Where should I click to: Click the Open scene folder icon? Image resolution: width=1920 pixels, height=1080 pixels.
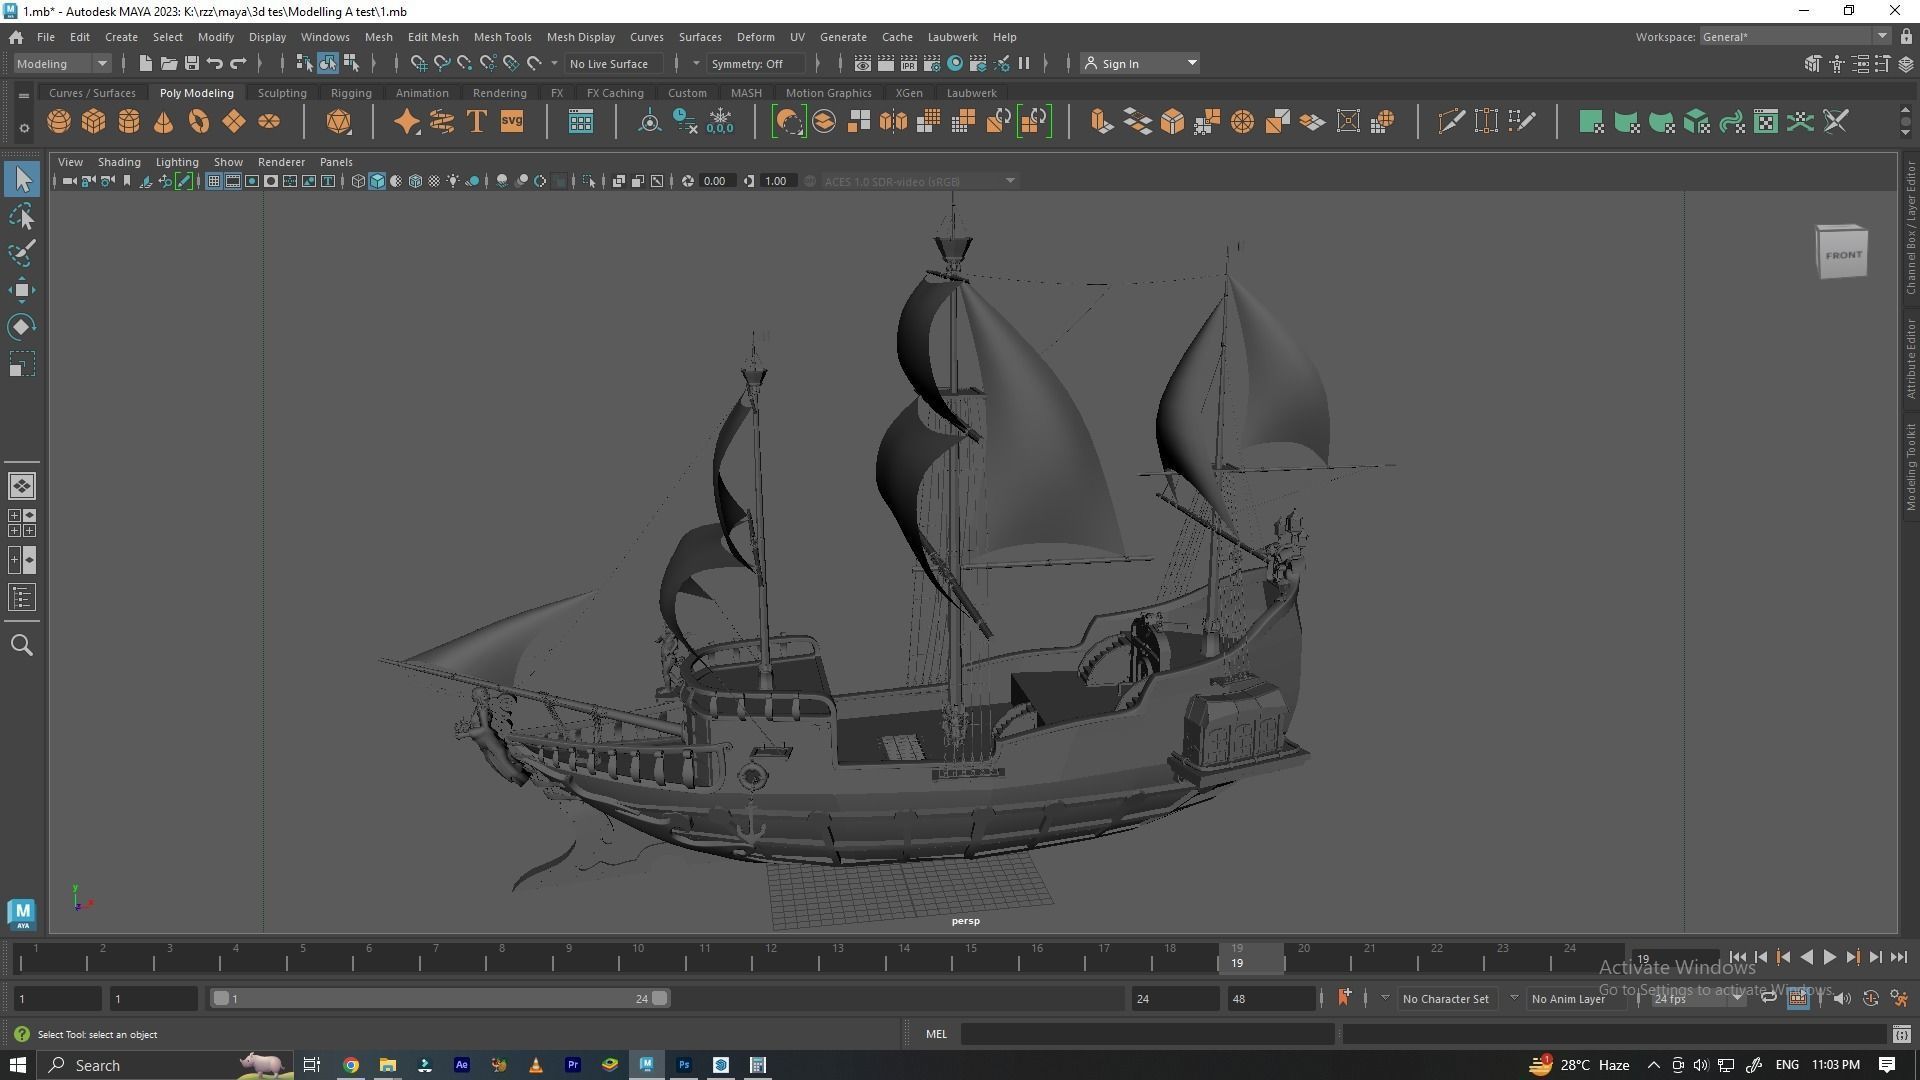(x=168, y=63)
